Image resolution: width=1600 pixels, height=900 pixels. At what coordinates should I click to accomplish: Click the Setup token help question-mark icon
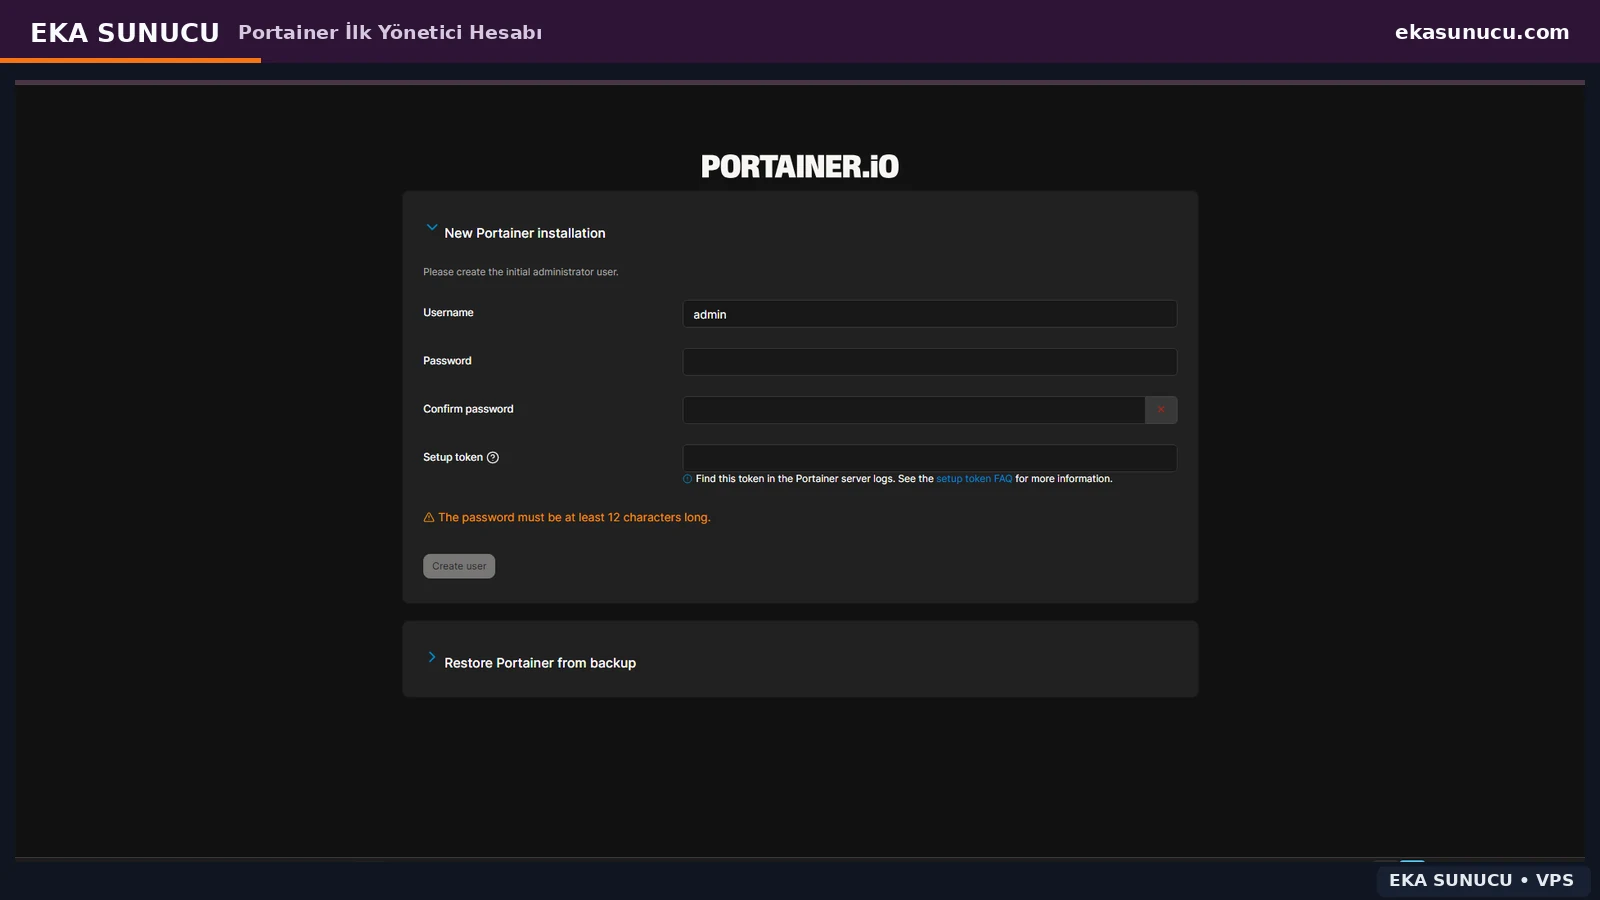click(493, 458)
